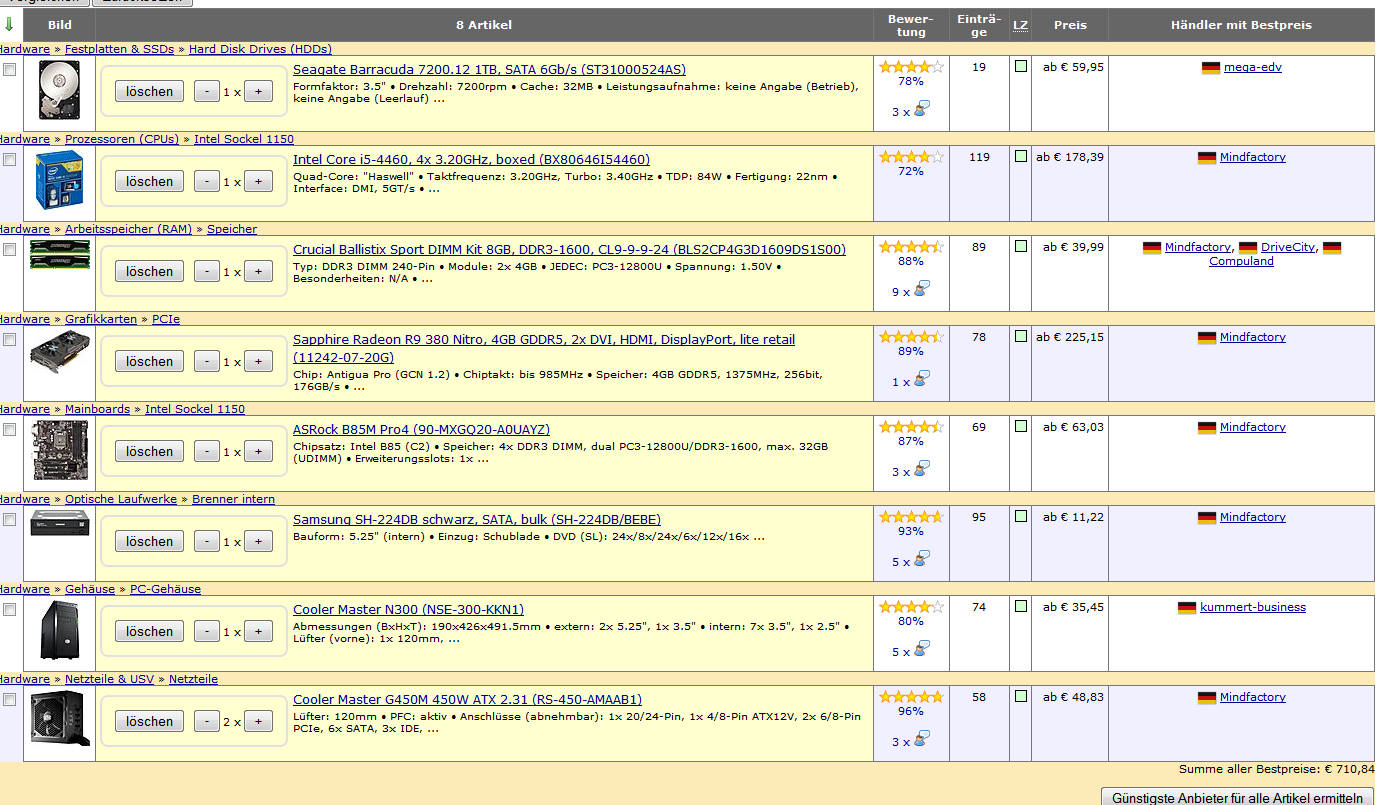
Task: Click star rating of Intel Core i5-4460
Action: [911, 157]
